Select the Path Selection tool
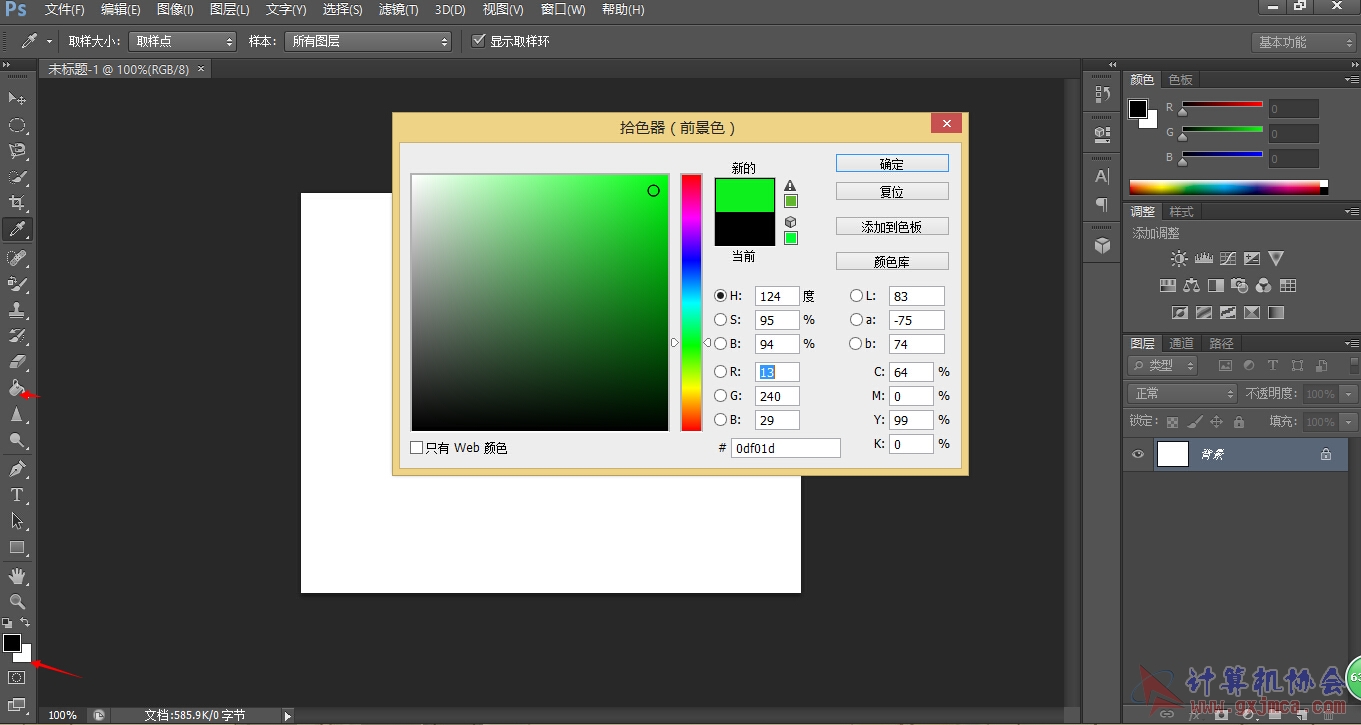 [x=17, y=520]
